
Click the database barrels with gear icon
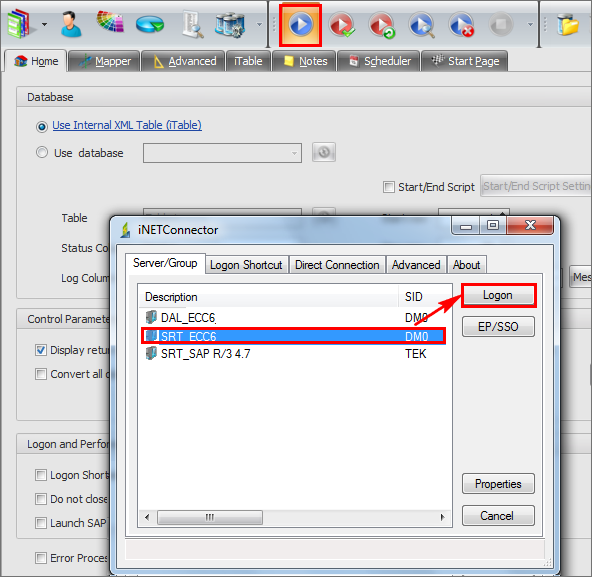point(230,25)
